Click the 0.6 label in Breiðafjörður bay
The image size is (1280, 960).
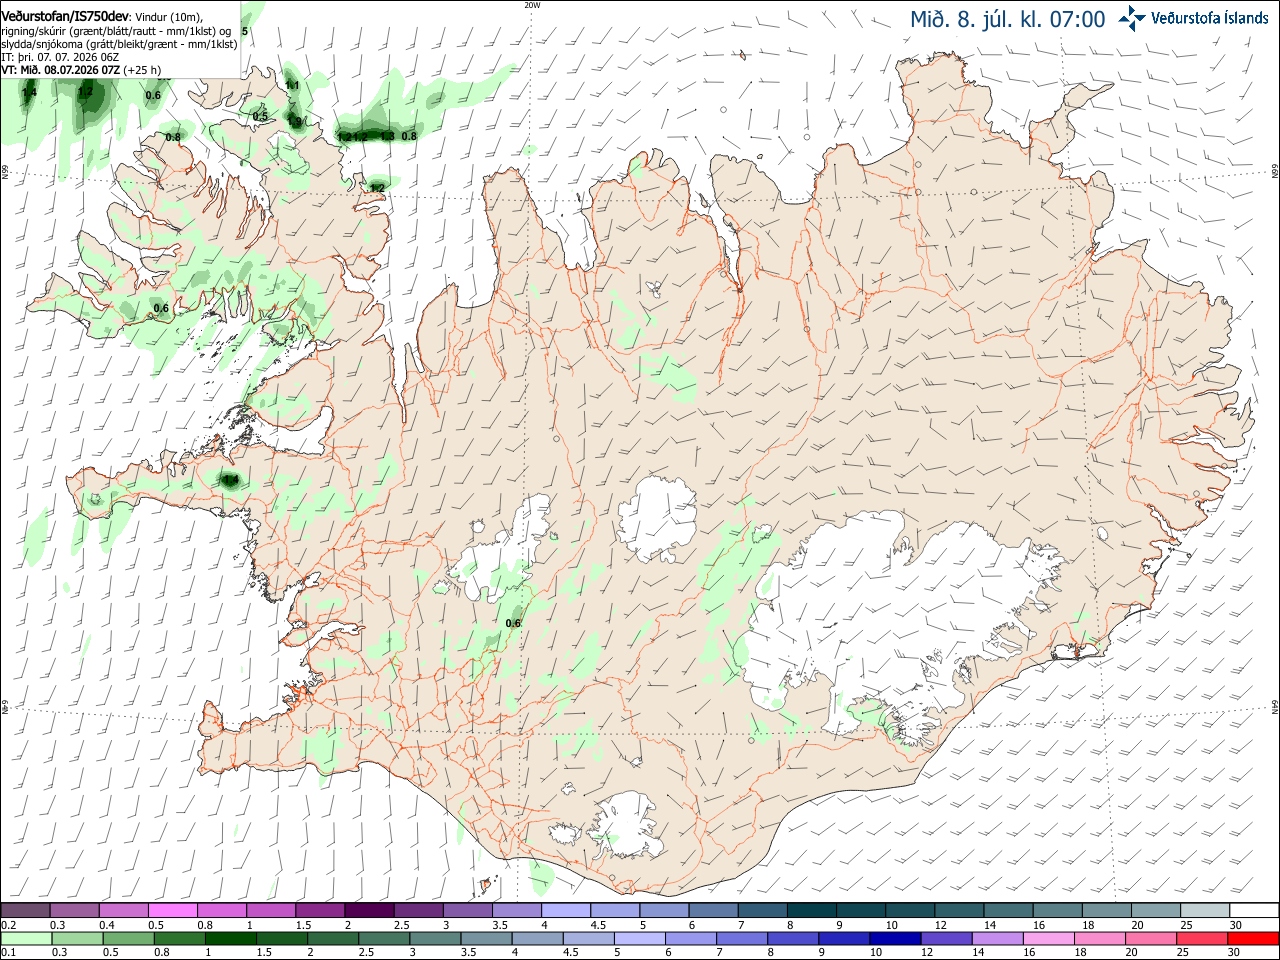[161, 308]
